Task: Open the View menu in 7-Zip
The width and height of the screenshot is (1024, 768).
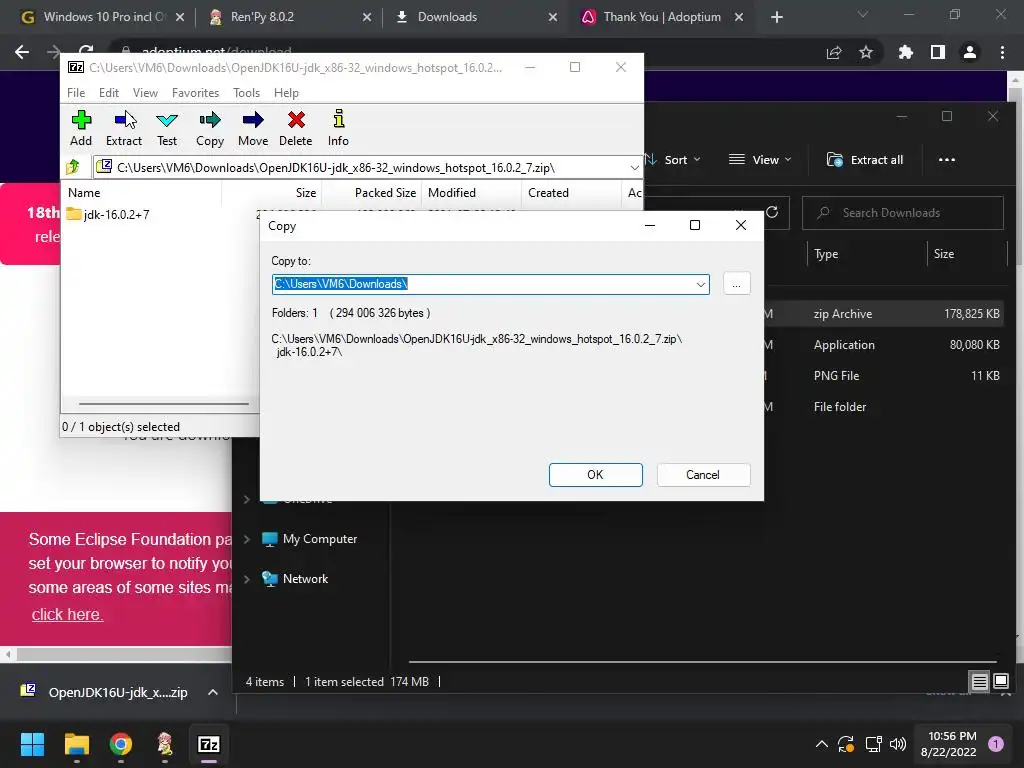Action: [145, 93]
